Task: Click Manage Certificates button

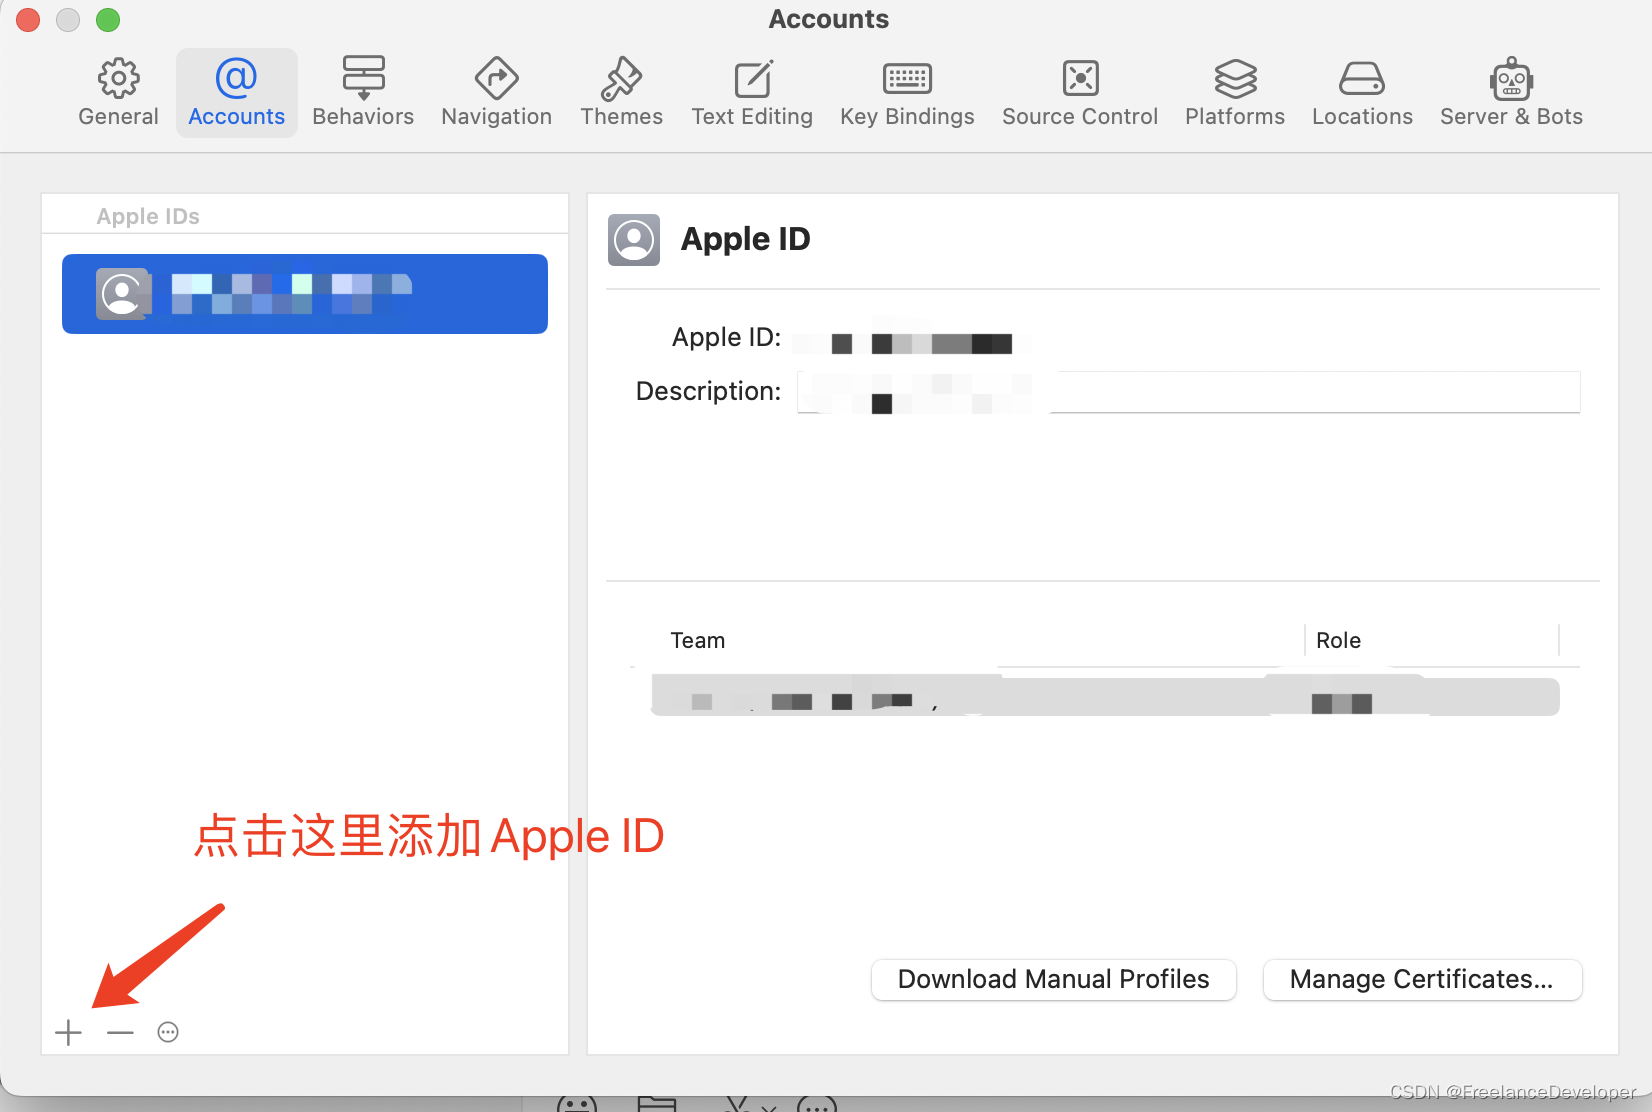Action: [1422, 979]
